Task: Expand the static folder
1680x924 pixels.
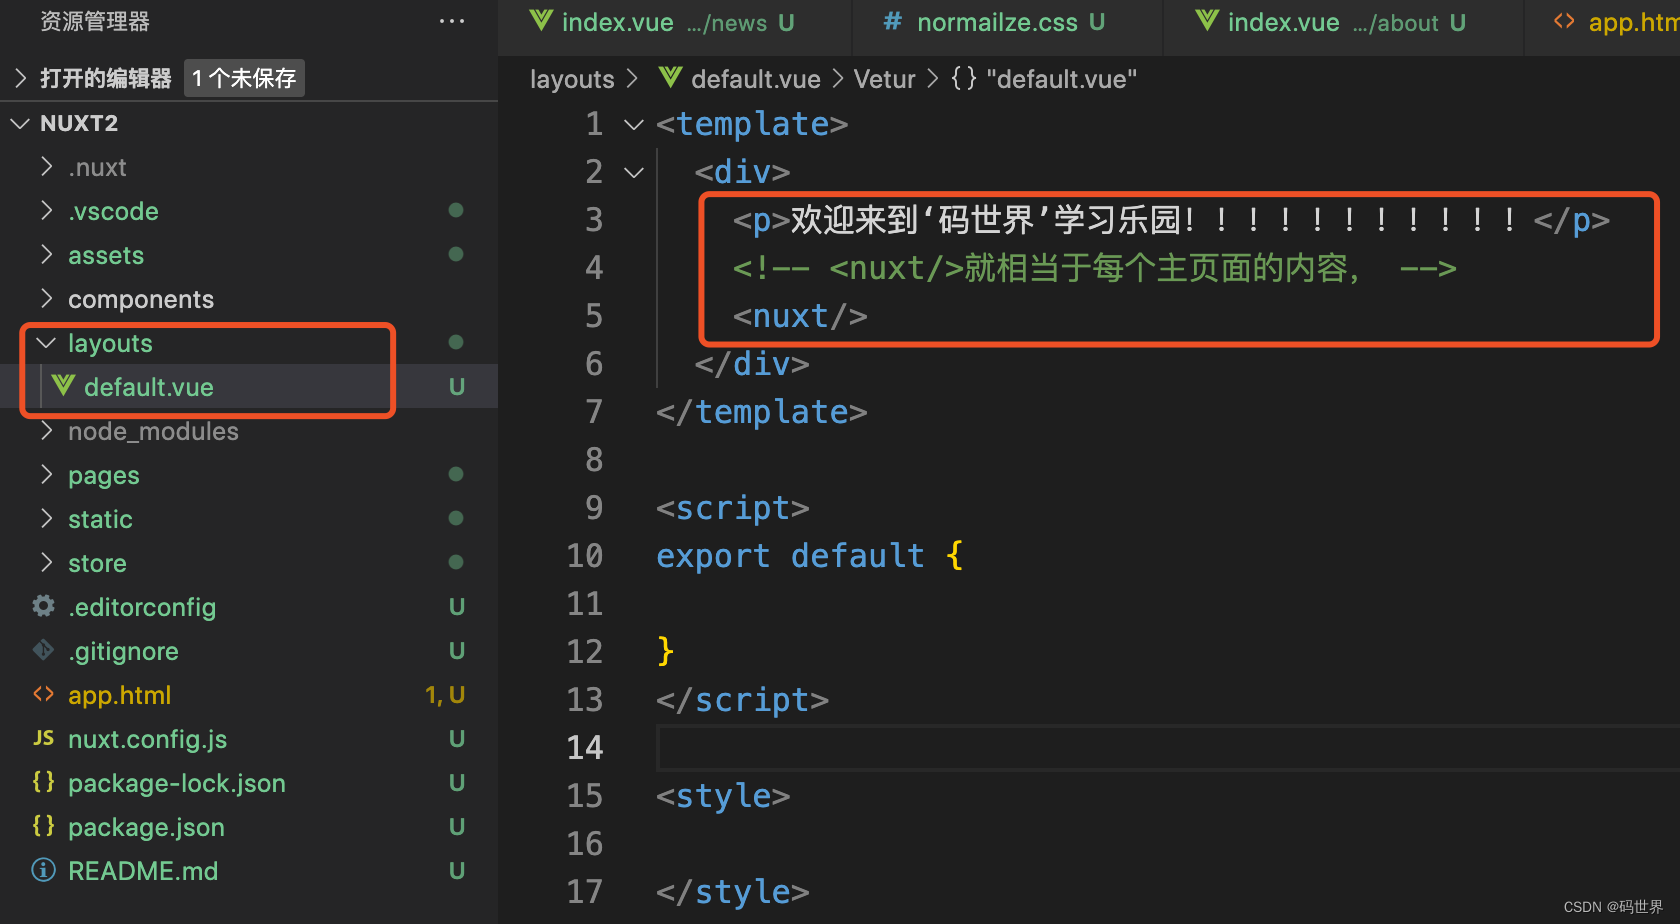Action: coord(46,518)
